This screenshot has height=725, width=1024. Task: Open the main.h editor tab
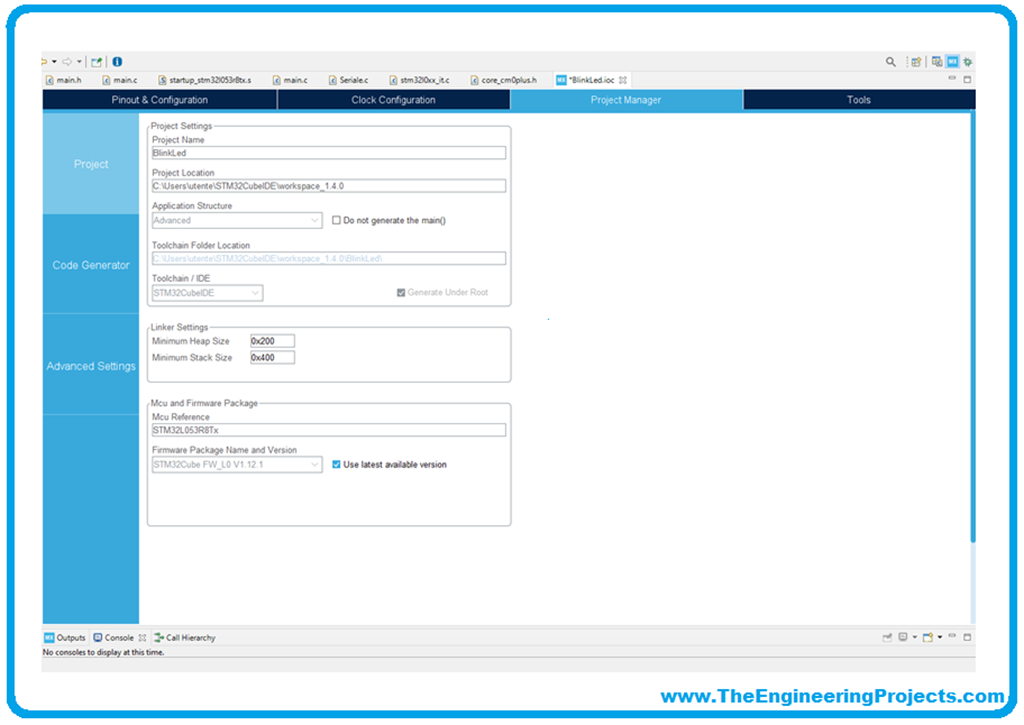[x=63, y=80]
